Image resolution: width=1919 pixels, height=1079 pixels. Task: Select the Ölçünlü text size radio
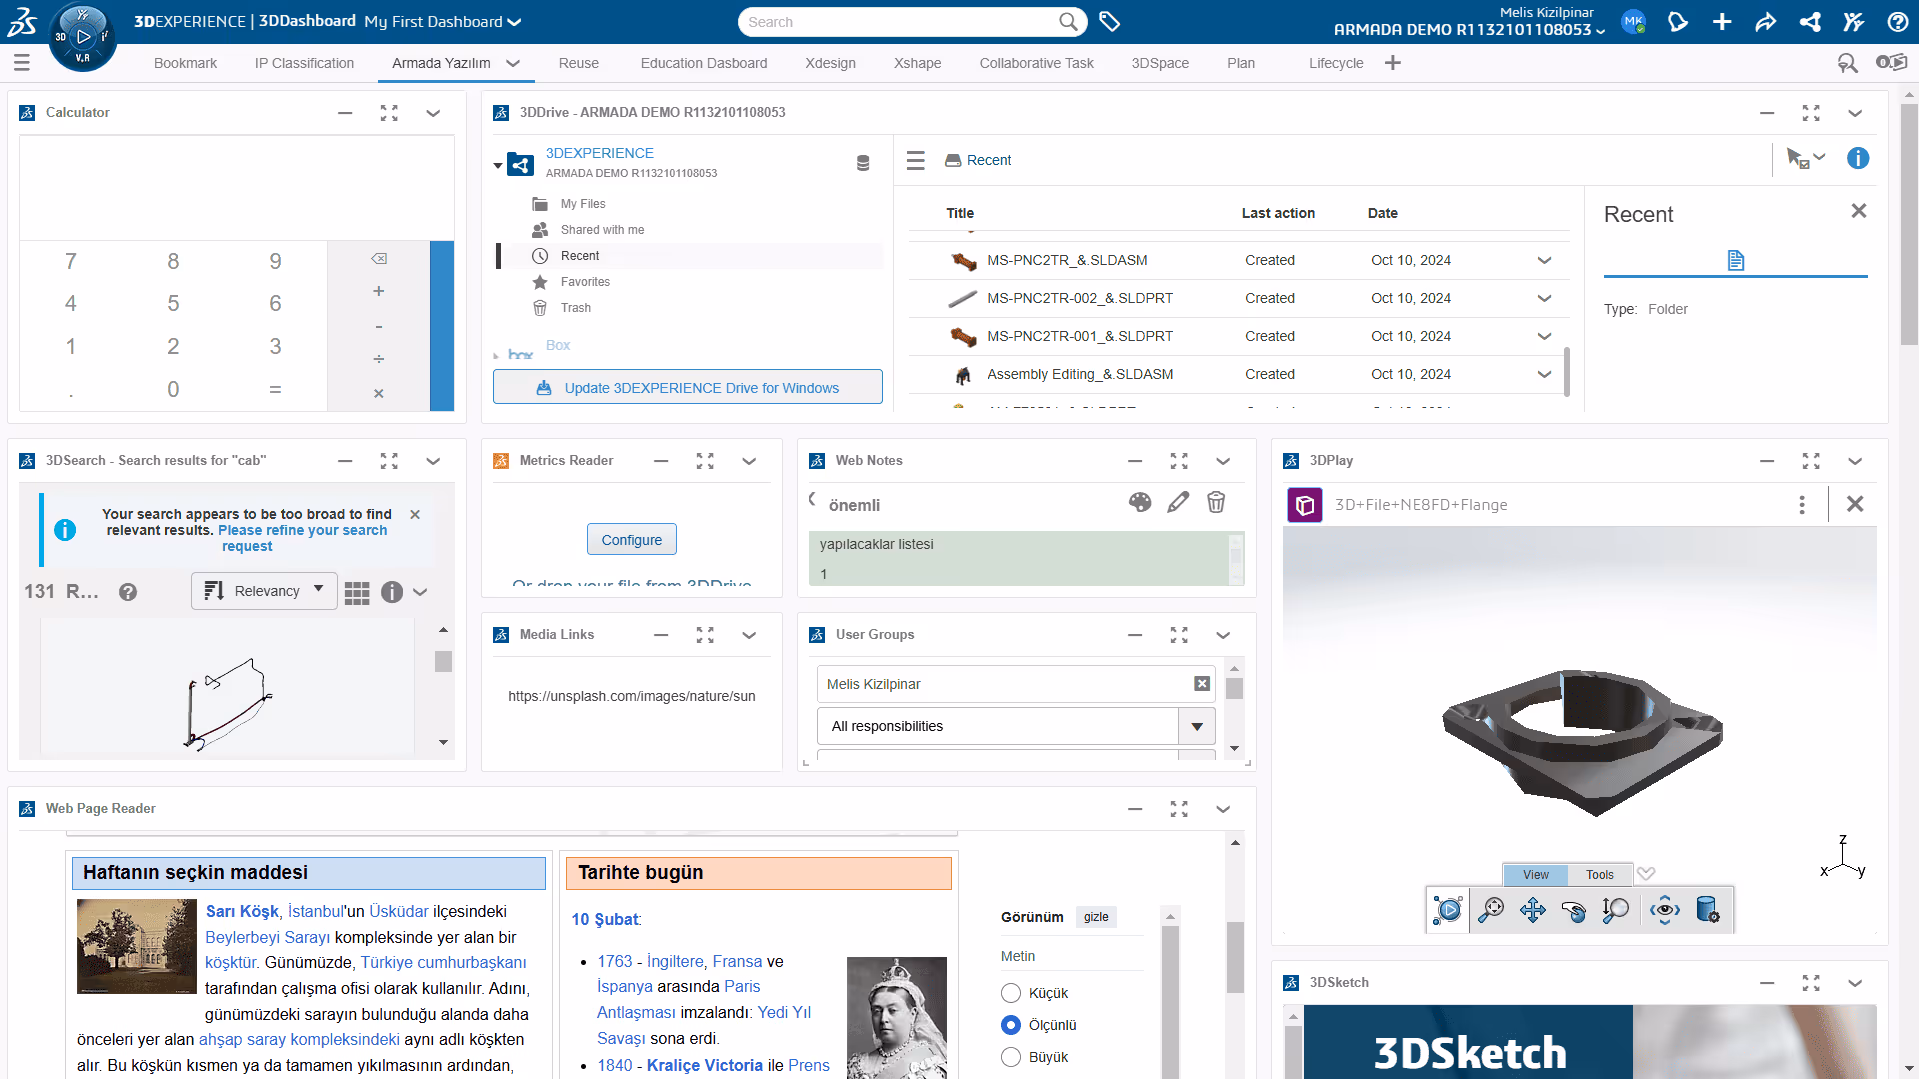click(x=1011, y=1025)
